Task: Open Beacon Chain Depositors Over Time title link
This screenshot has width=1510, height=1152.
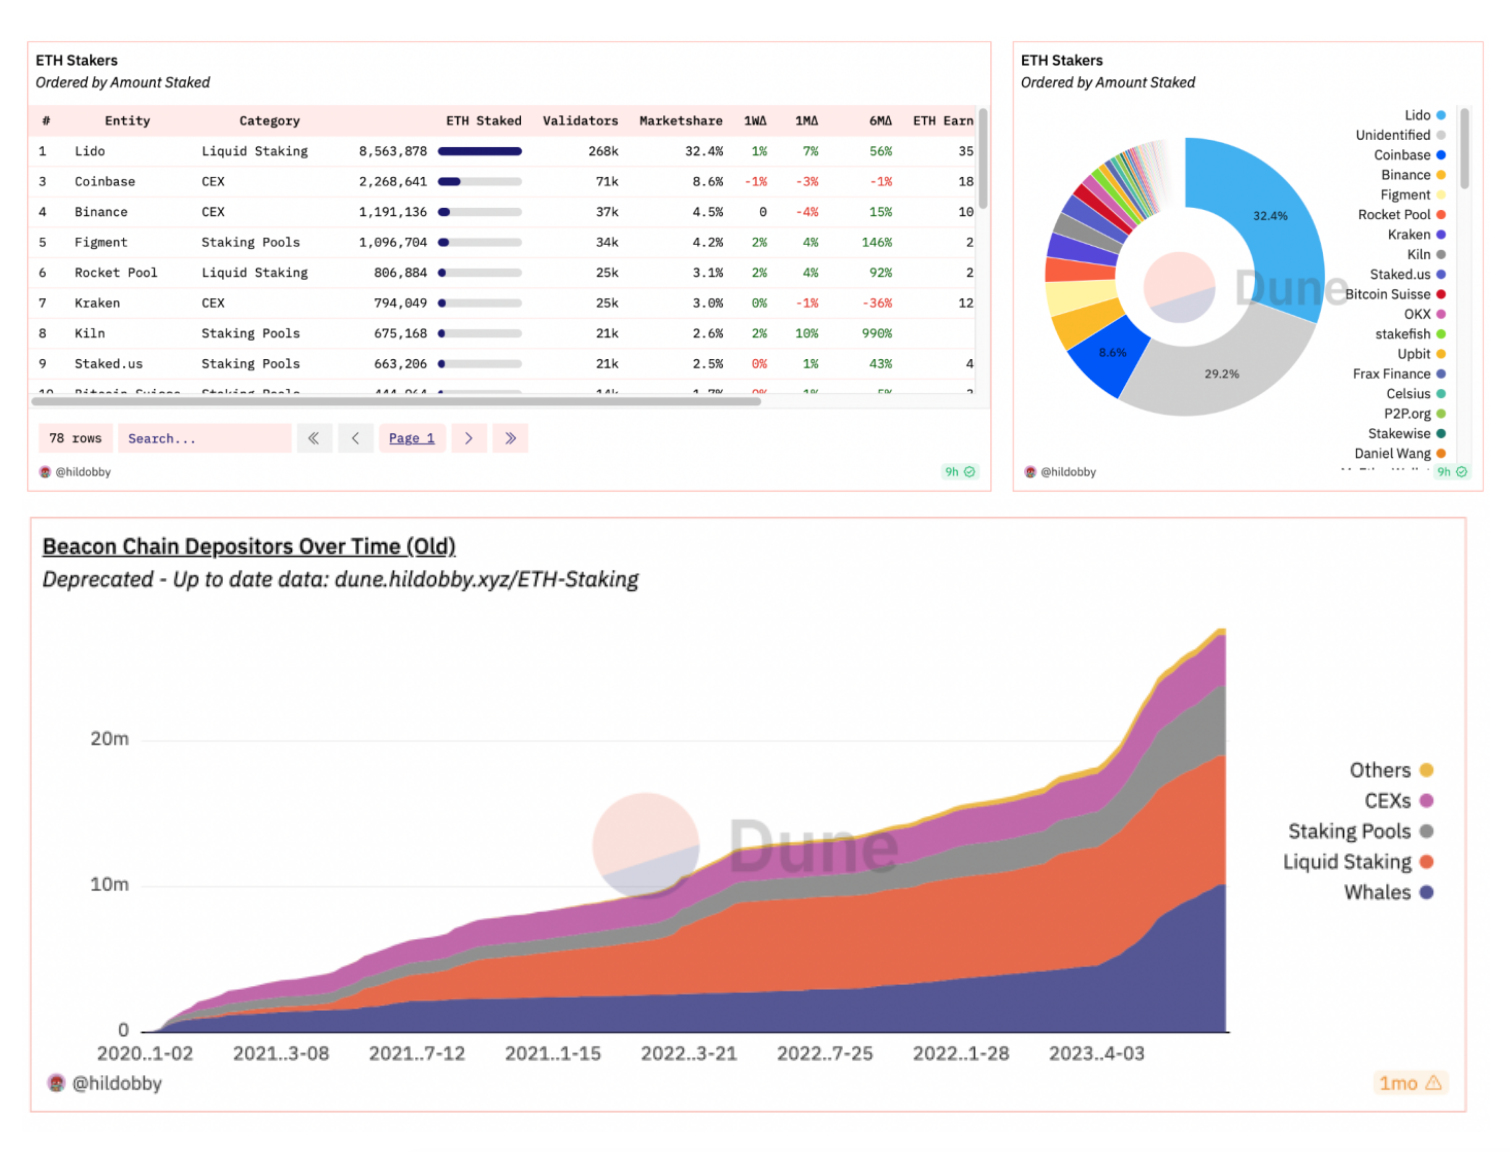Action: coord(248,546)
